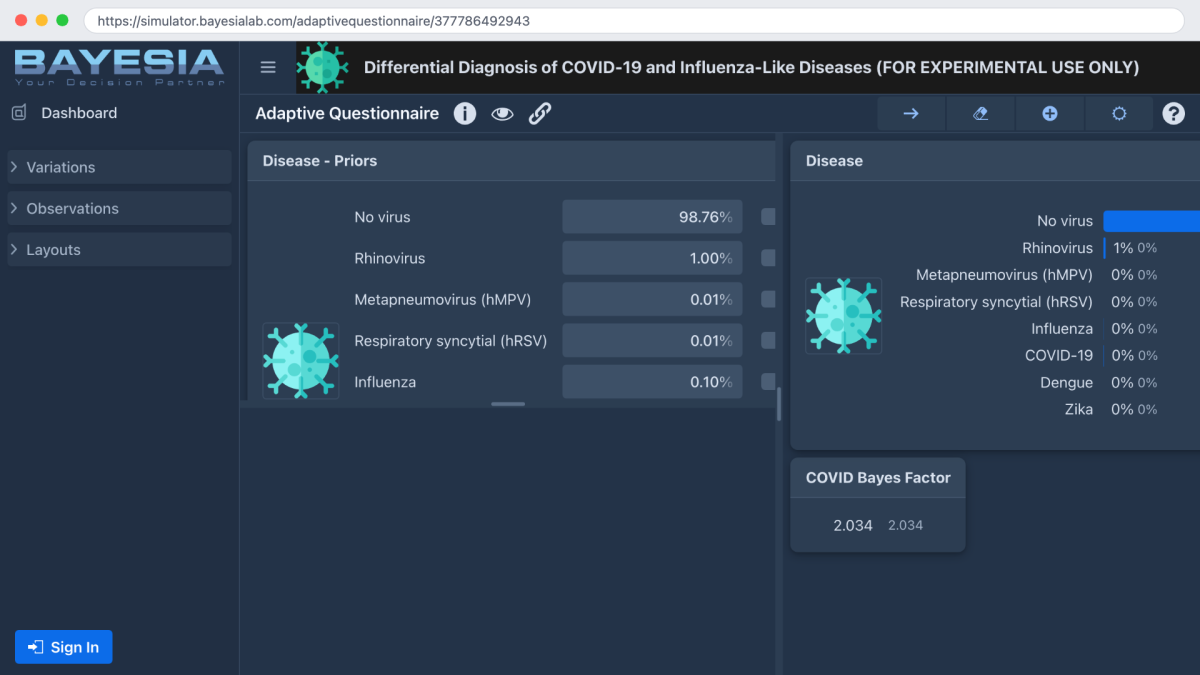Check the Respiratory syncytial (hRSV) prior checkbox

(x=768, y=340)
